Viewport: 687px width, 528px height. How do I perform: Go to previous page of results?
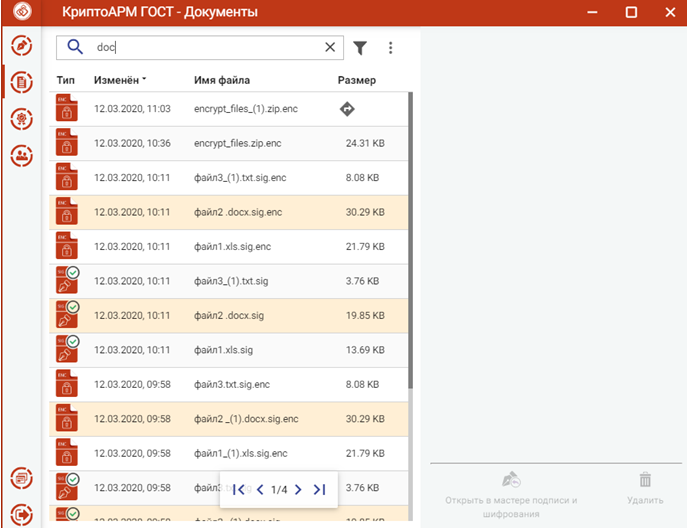pyautogui.click(x=260, y=489)
